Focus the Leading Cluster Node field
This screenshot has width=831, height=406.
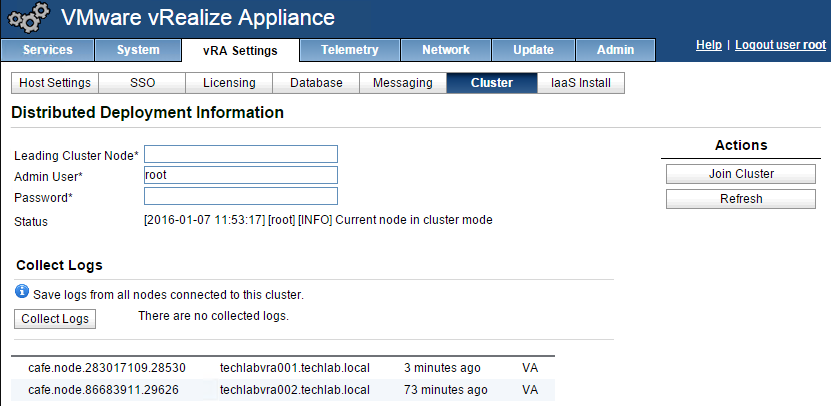241,154
